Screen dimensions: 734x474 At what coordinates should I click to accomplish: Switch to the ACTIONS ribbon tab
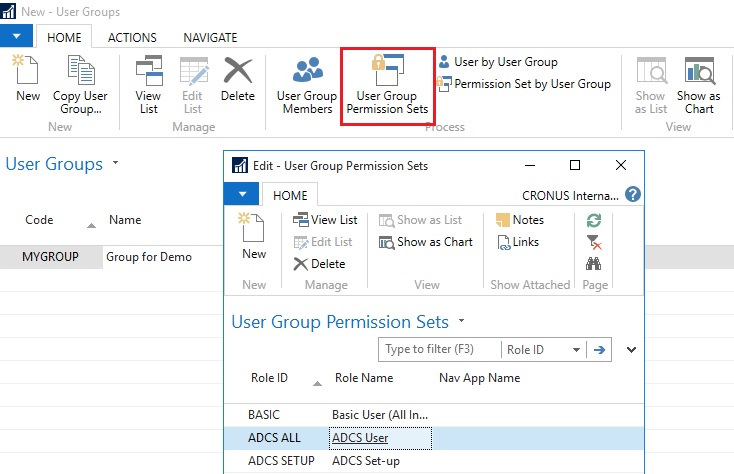coord(132,38)
